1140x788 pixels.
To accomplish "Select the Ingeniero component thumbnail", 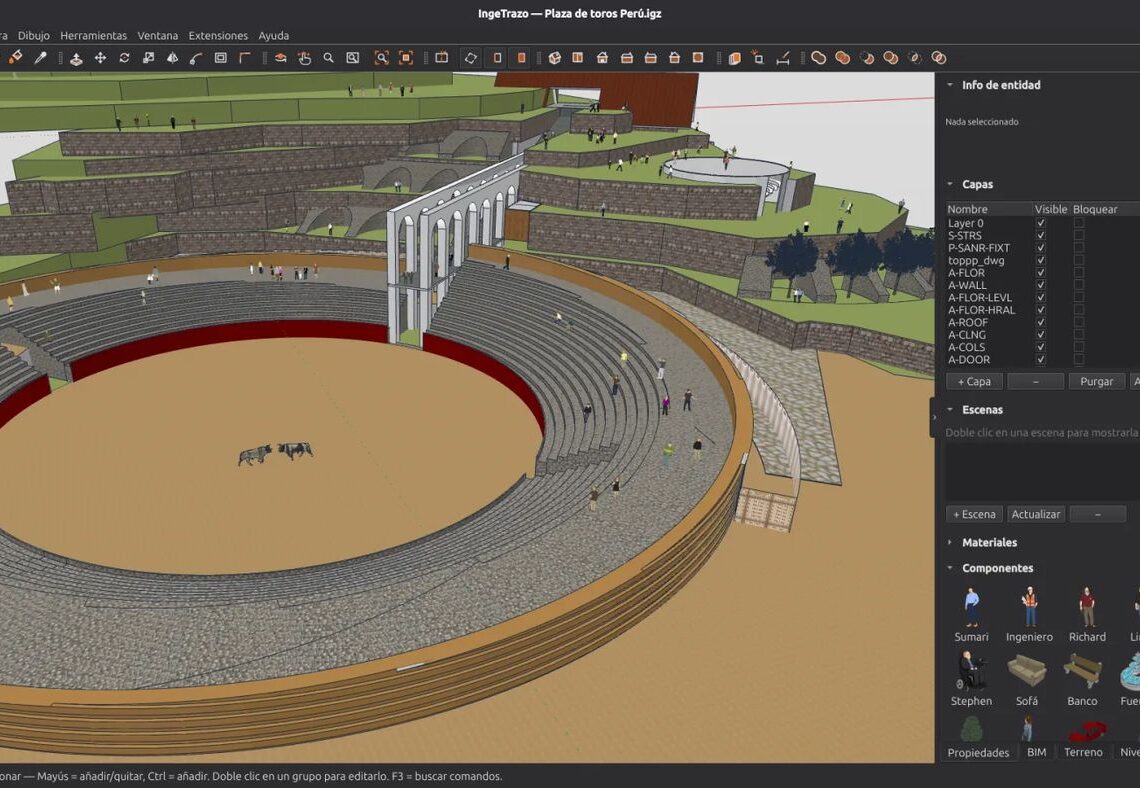I will [x=1029, y=607].
